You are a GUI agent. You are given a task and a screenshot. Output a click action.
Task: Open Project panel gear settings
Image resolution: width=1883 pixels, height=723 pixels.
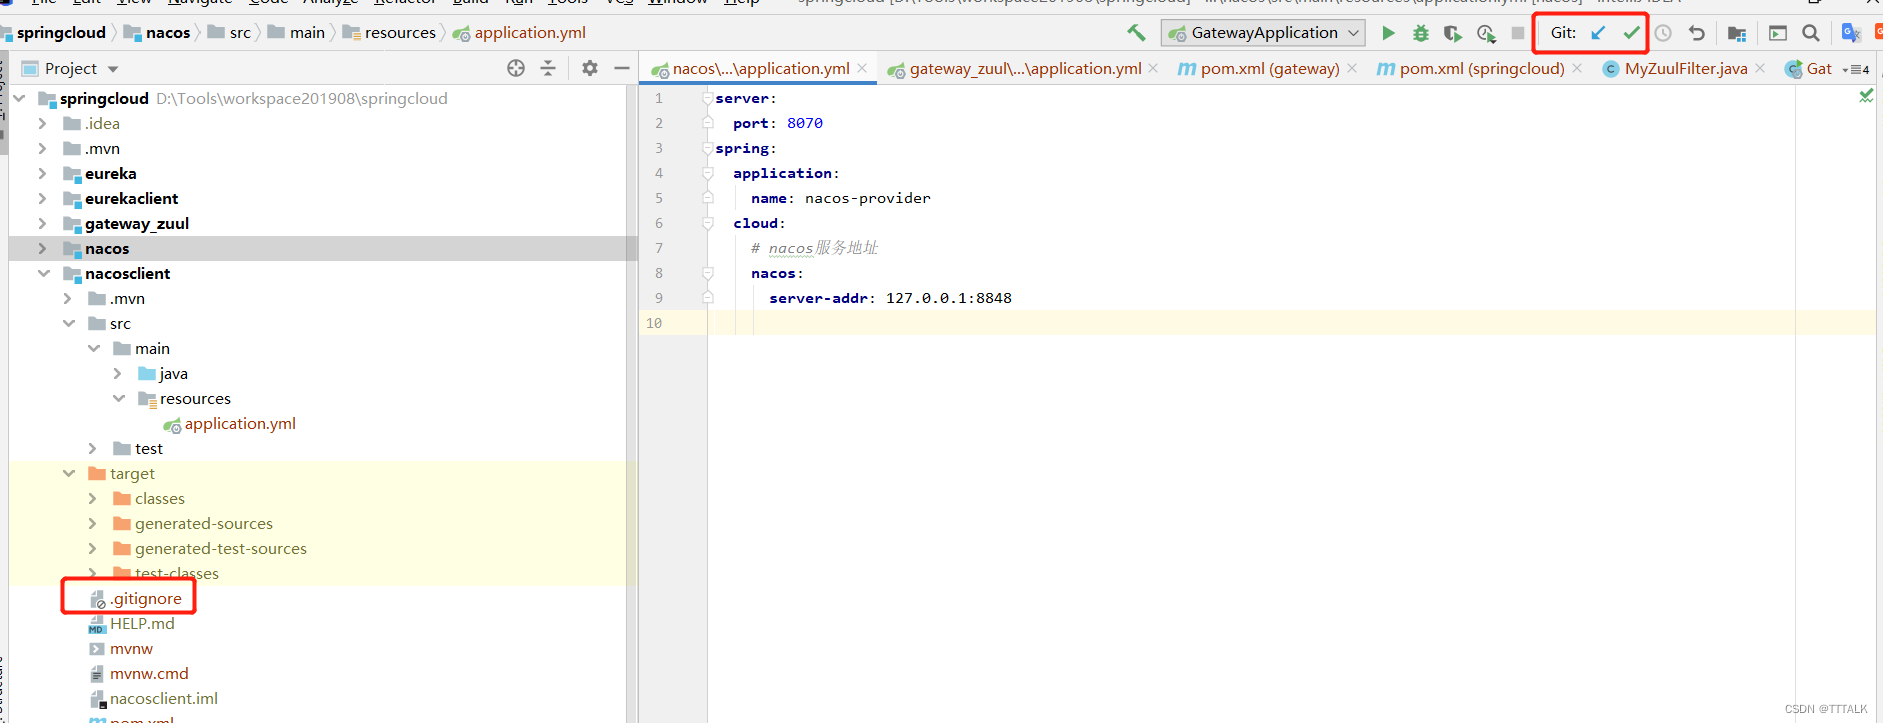pos(590,68)
